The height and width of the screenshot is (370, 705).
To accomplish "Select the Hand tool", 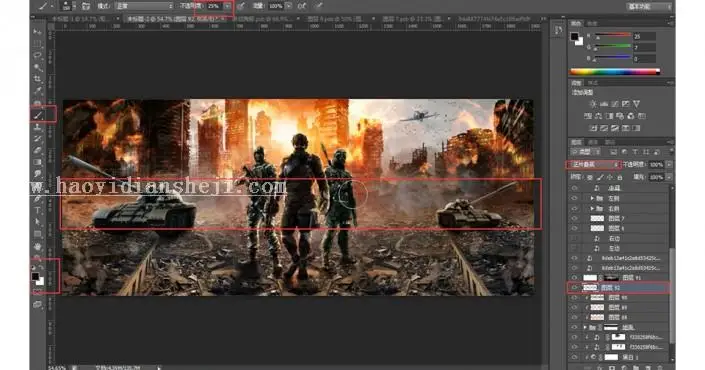I will (x=38, y=246).
